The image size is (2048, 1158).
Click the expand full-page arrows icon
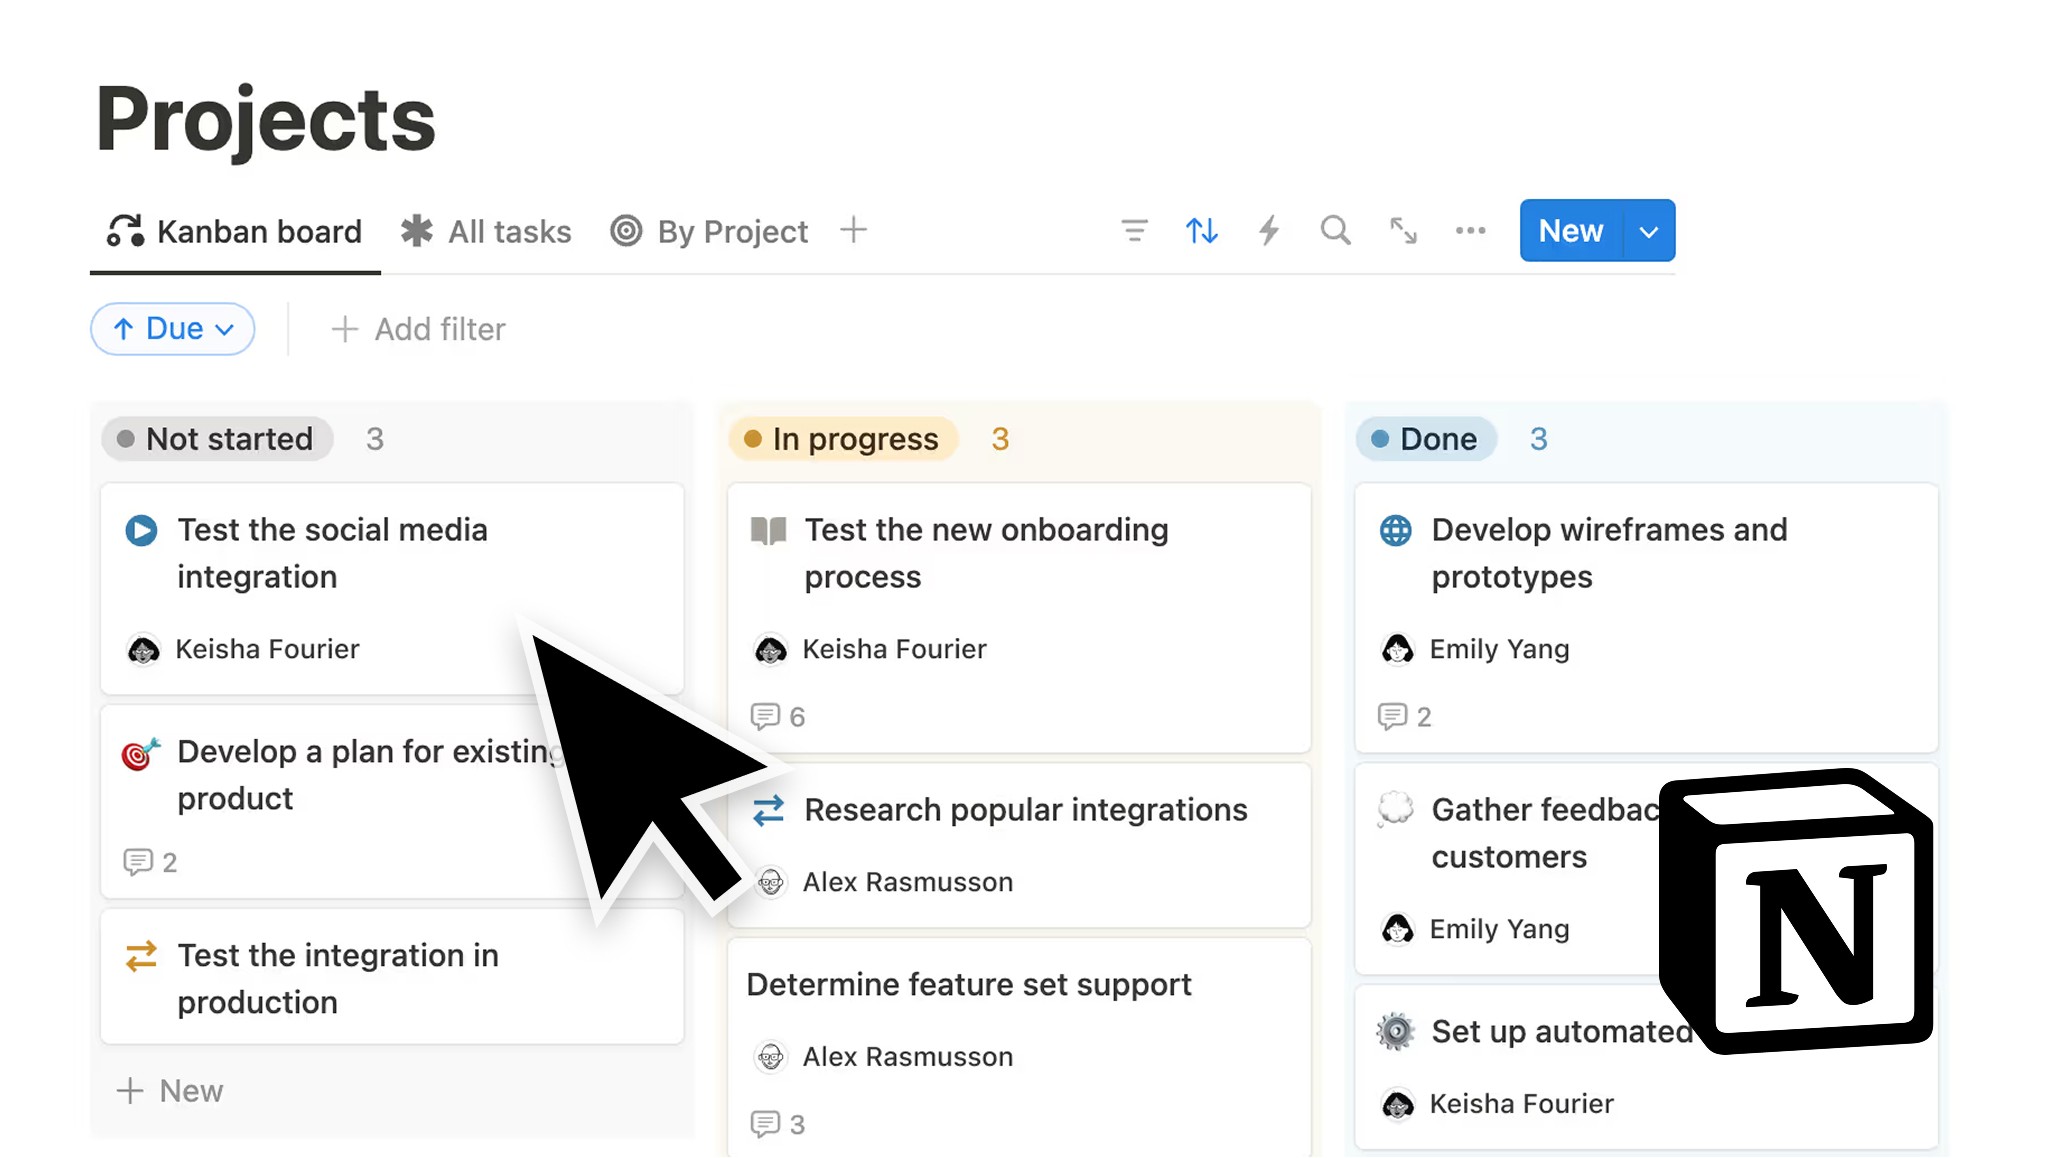tap(1403, 231)
